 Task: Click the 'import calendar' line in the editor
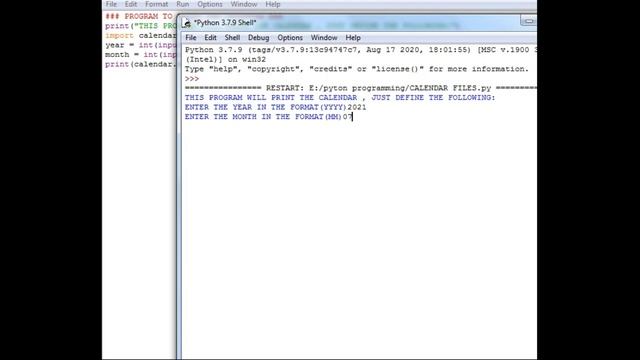(x=140, y=36)
